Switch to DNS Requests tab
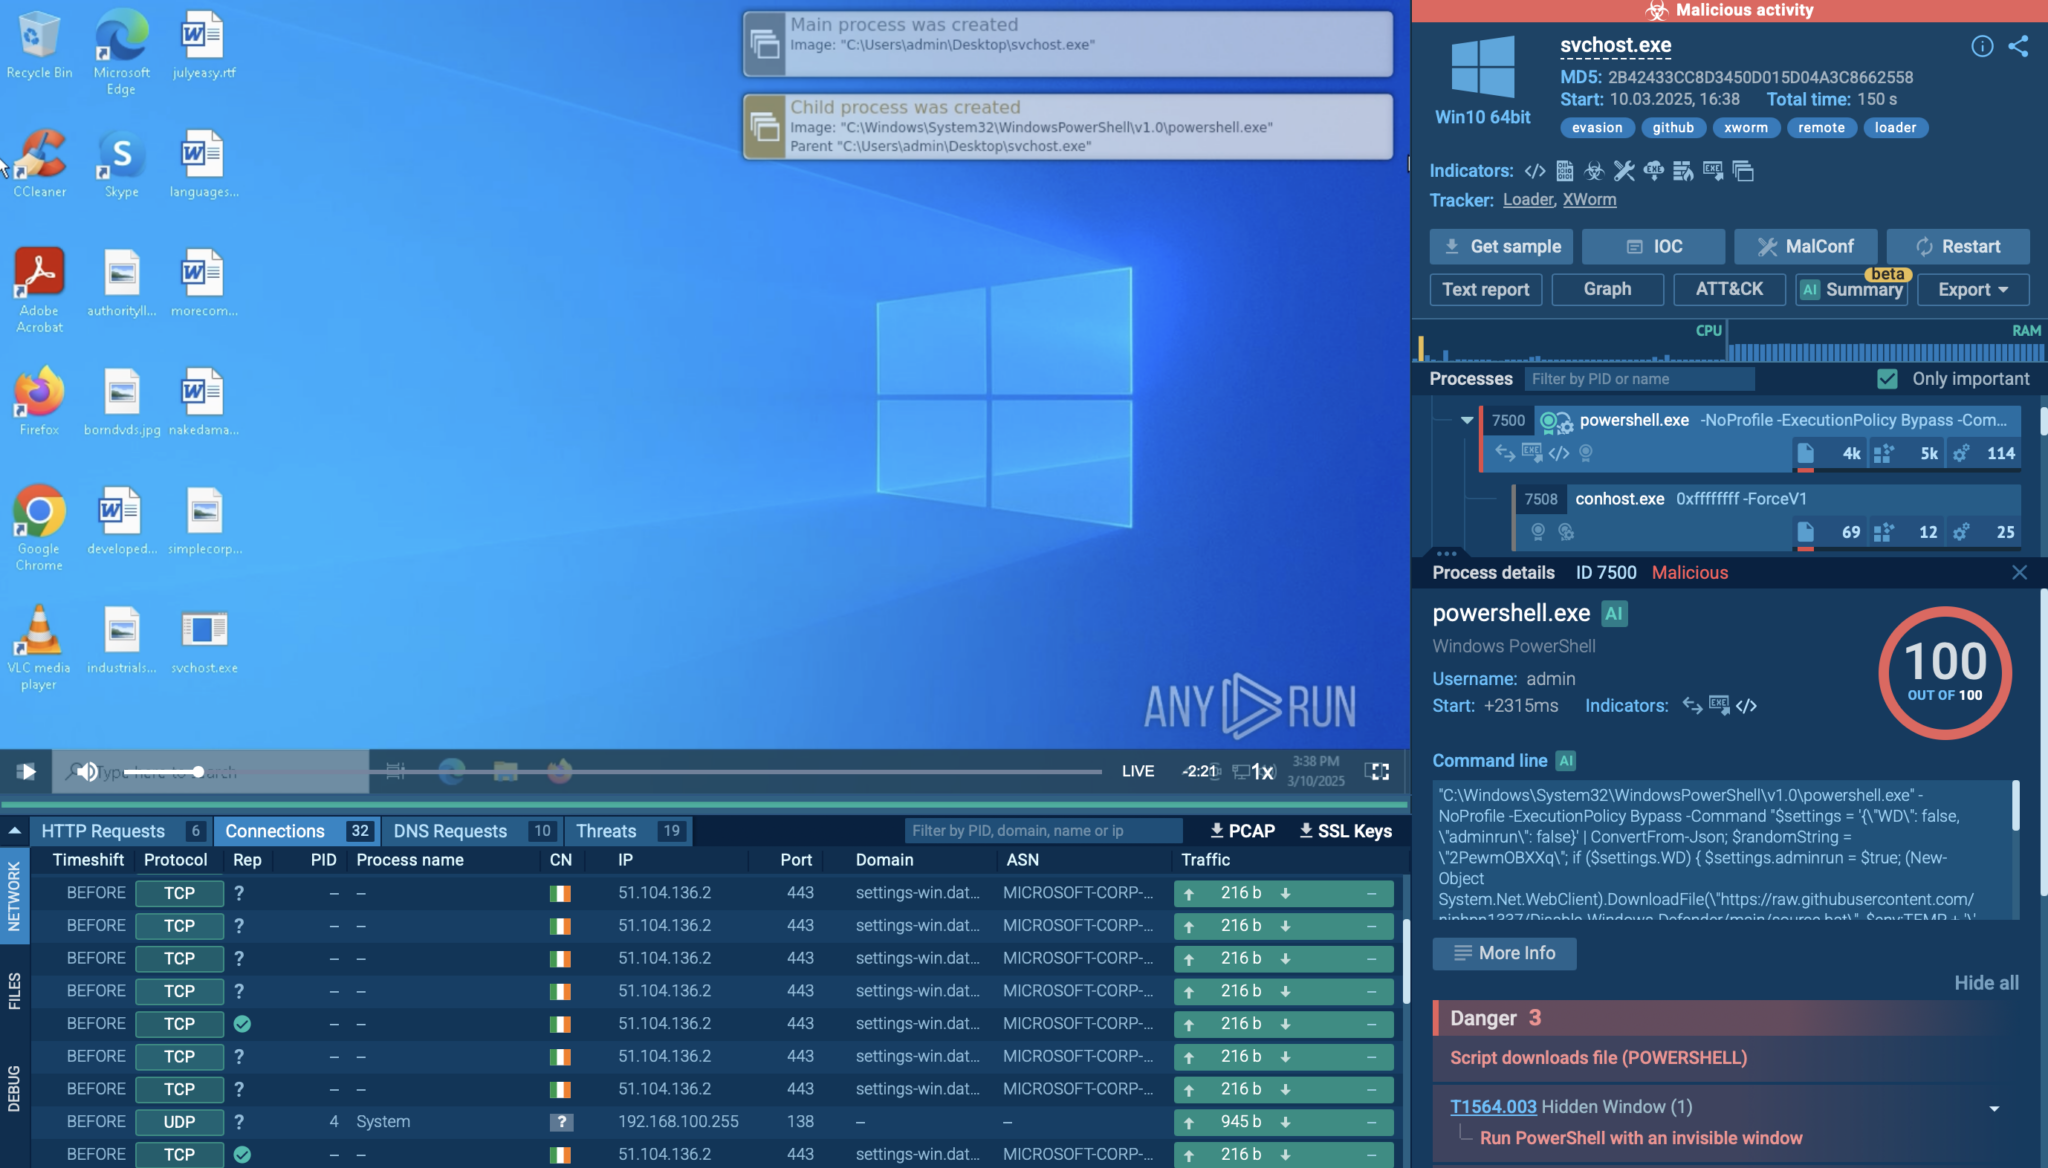 click(x=450, y=831)
